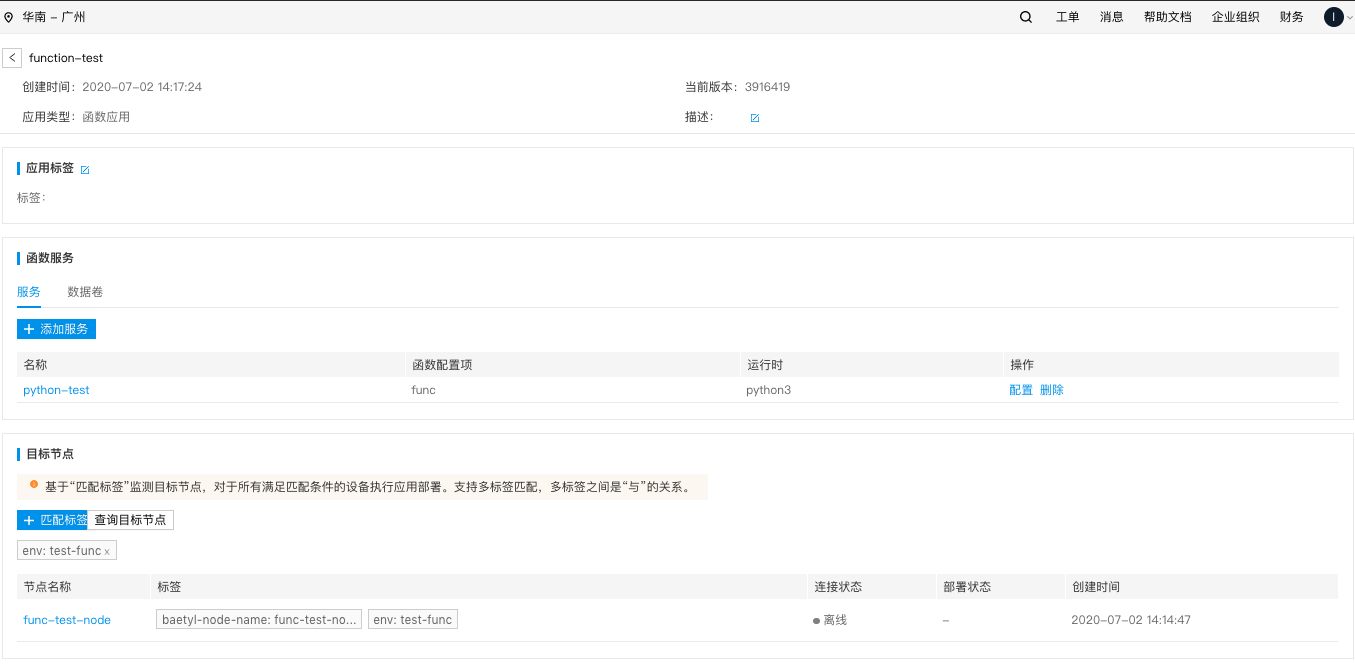The height and width of the screenshot is (667, 1355).
Task: Click the 部署状态 column header
Action: pos(966,587)
